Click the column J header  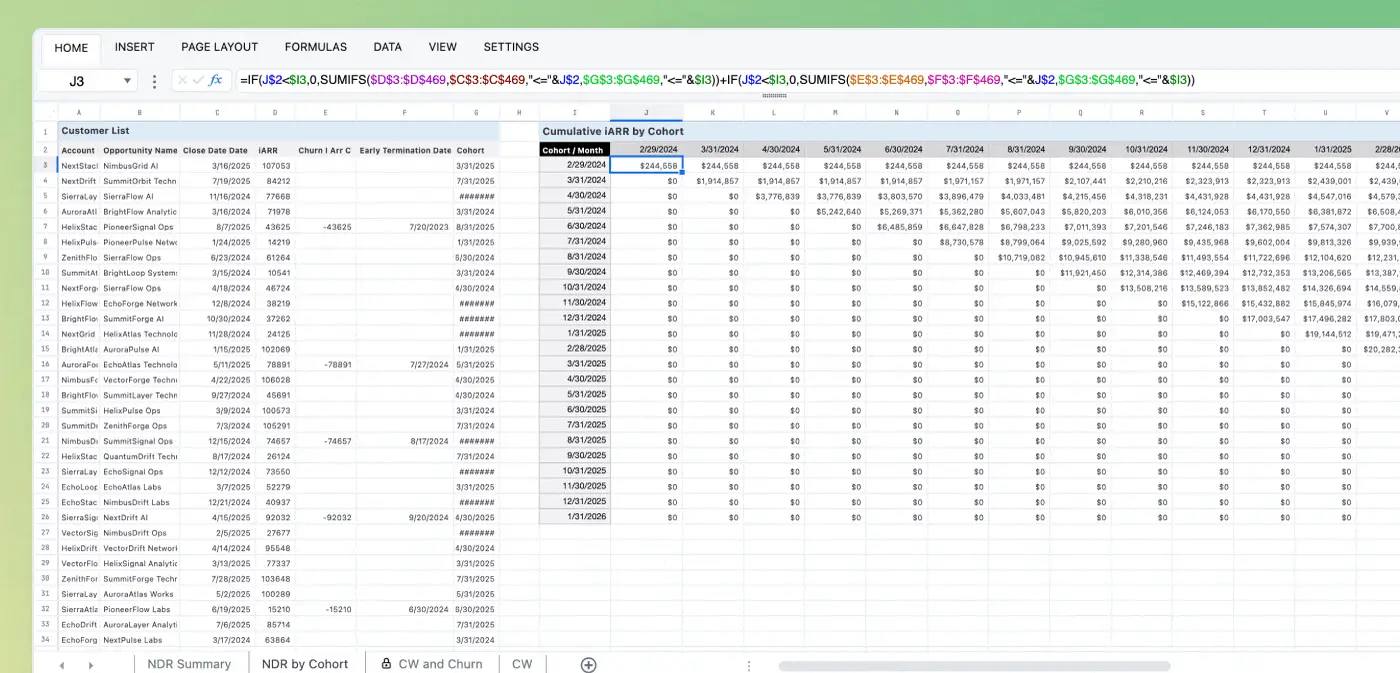coord(646,112)
